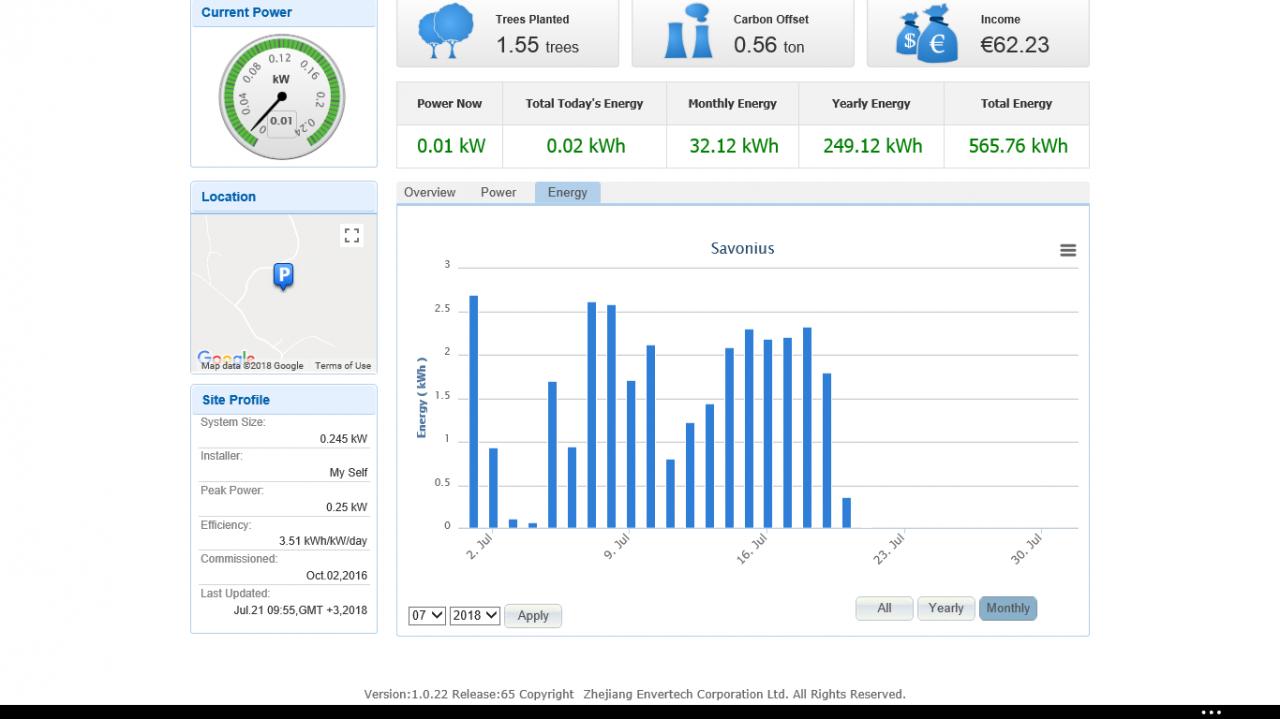Open the month dropdown showing 07
The height and width of the screenshot is (719, 1280).
tap(426, 615)
